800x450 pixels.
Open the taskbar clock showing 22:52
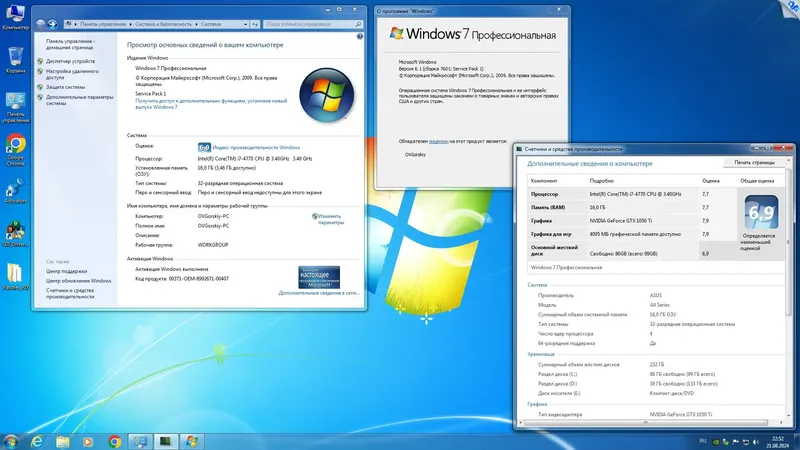pos(777,442)
